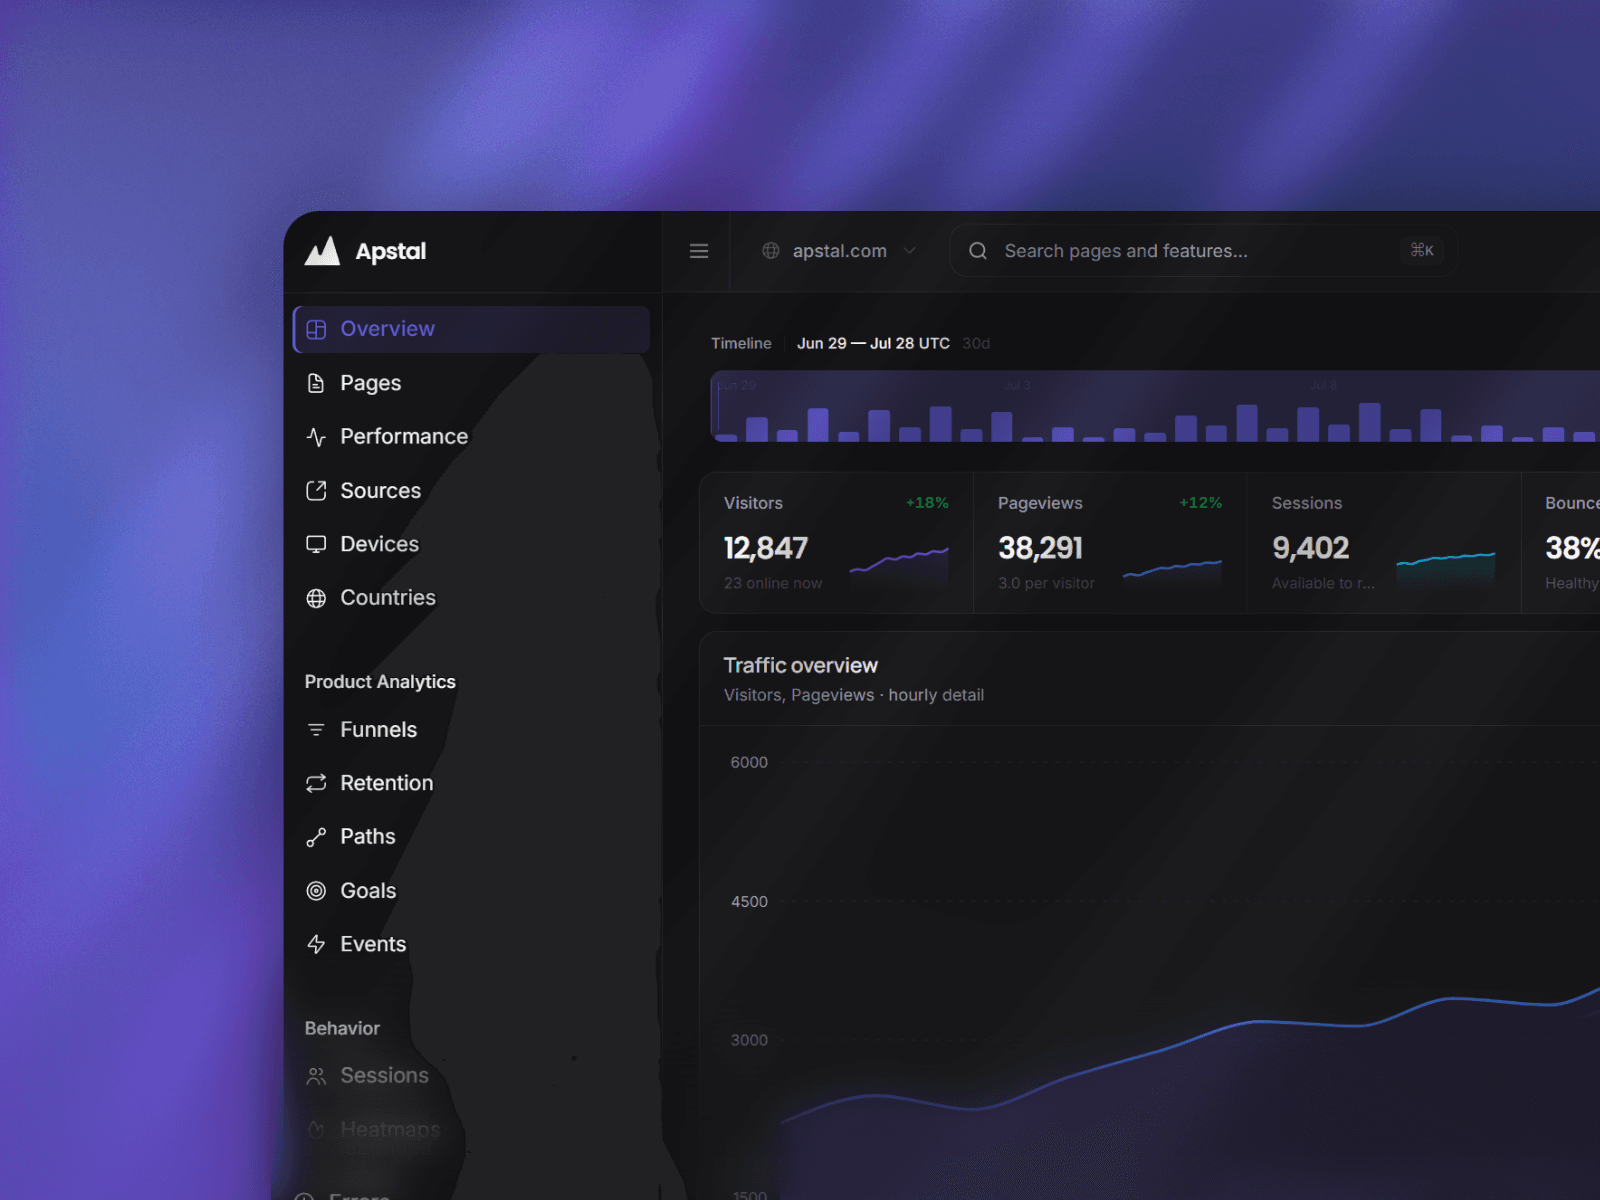1600x1200 pixels.
Task: Click the Goals target icon
Action: click(x=316, y=891)
